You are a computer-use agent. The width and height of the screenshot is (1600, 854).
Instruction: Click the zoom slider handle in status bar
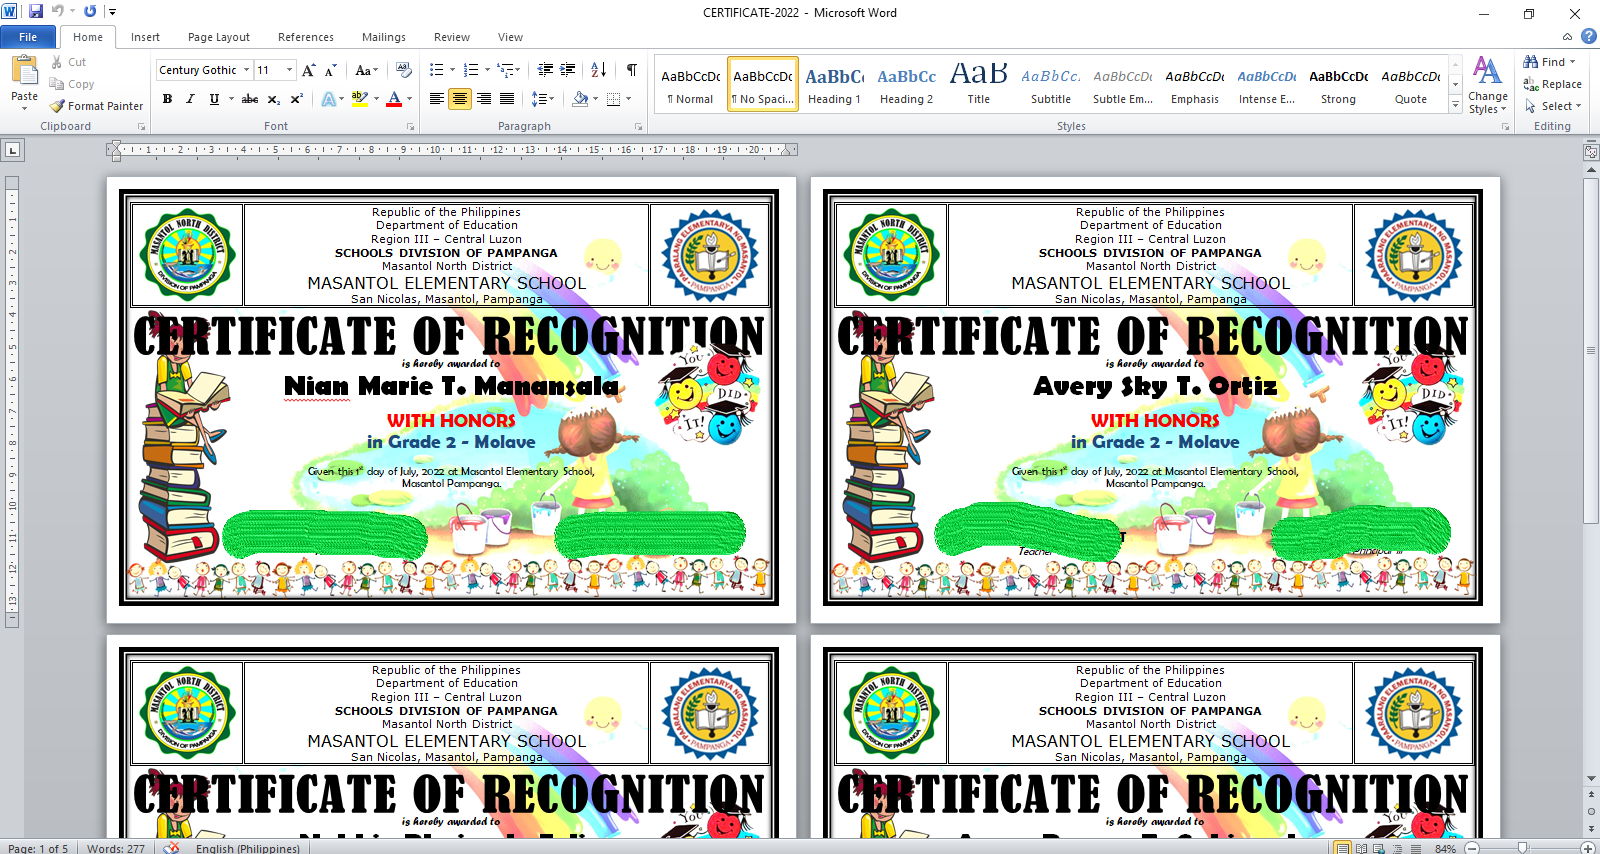click(1522, 848)
